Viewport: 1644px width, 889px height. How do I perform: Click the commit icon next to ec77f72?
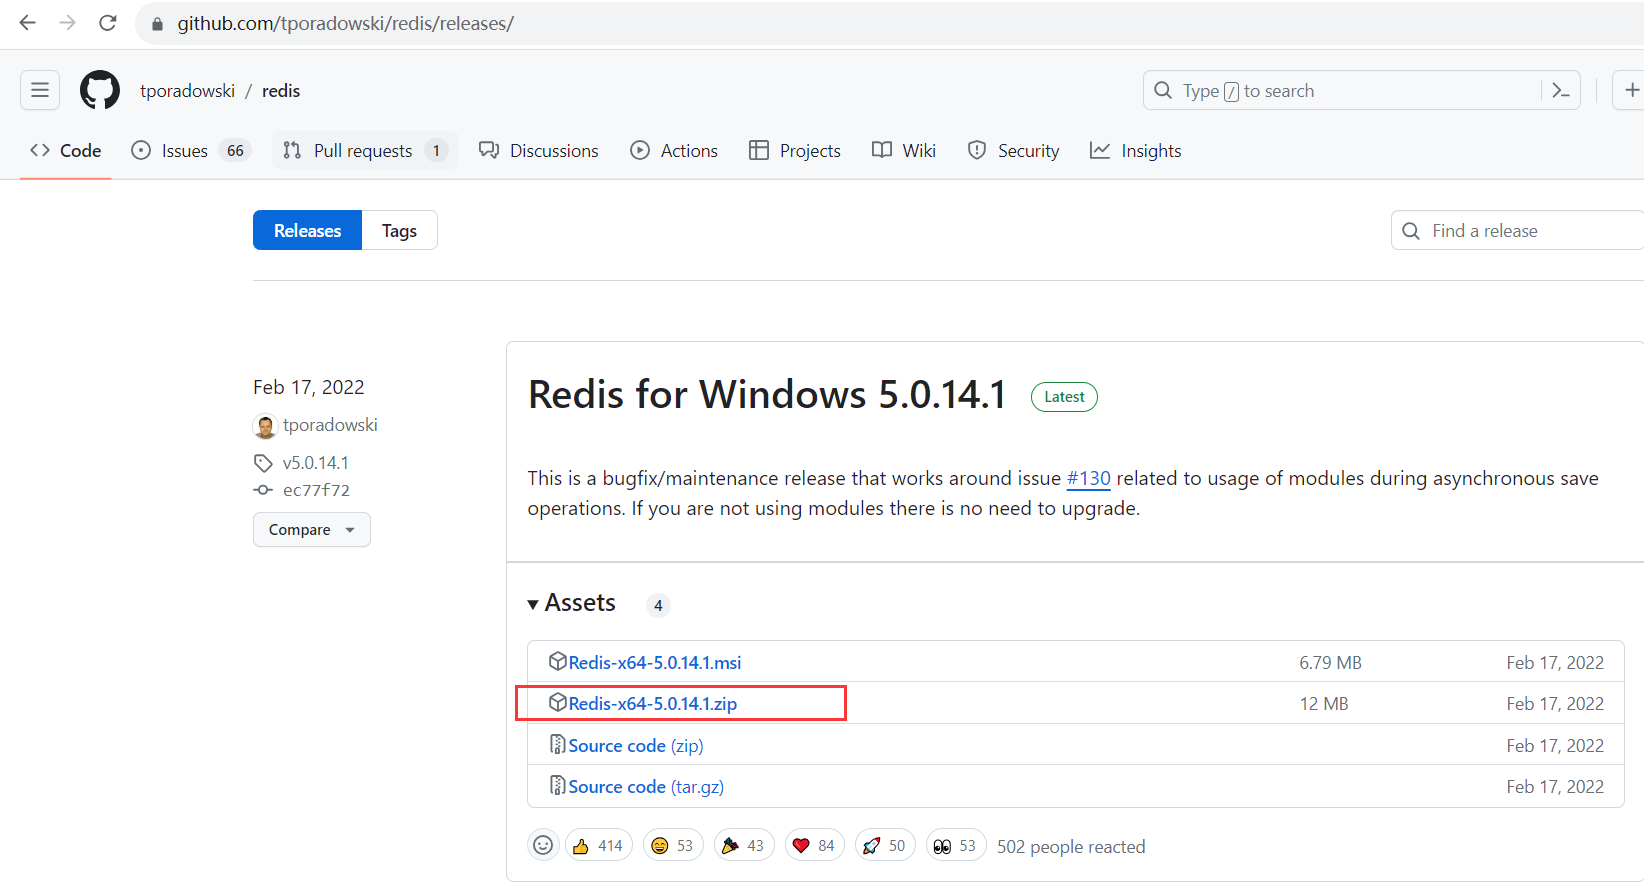click(263, 490)
